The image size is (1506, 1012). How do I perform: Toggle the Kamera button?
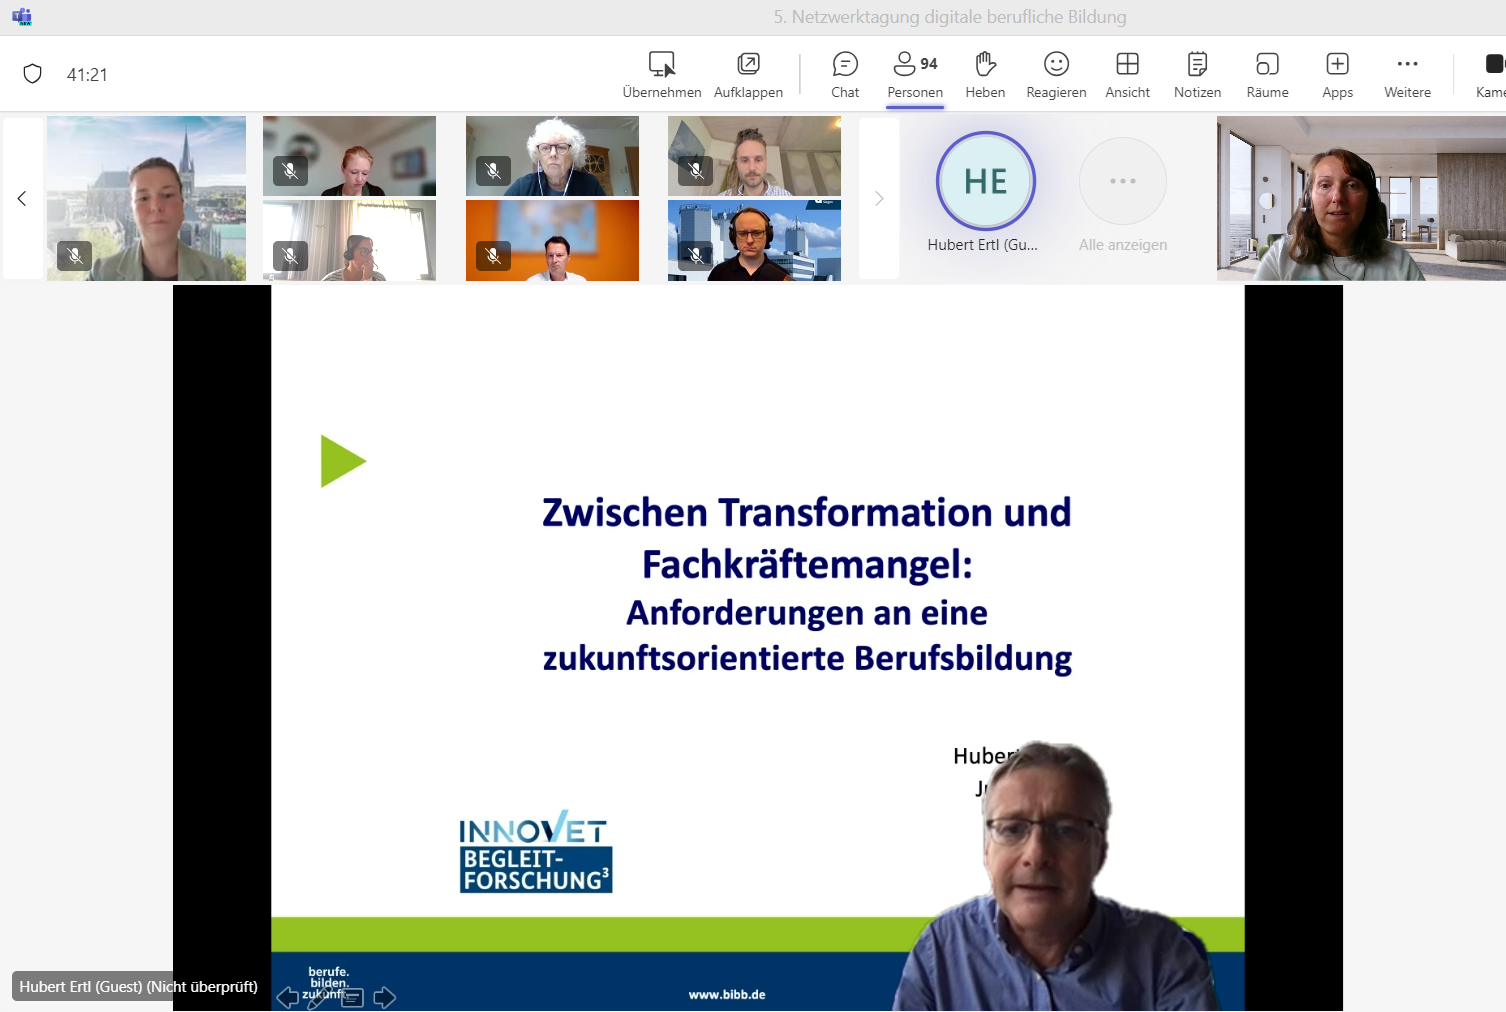pyautogui.click(x=1492, y=75)
